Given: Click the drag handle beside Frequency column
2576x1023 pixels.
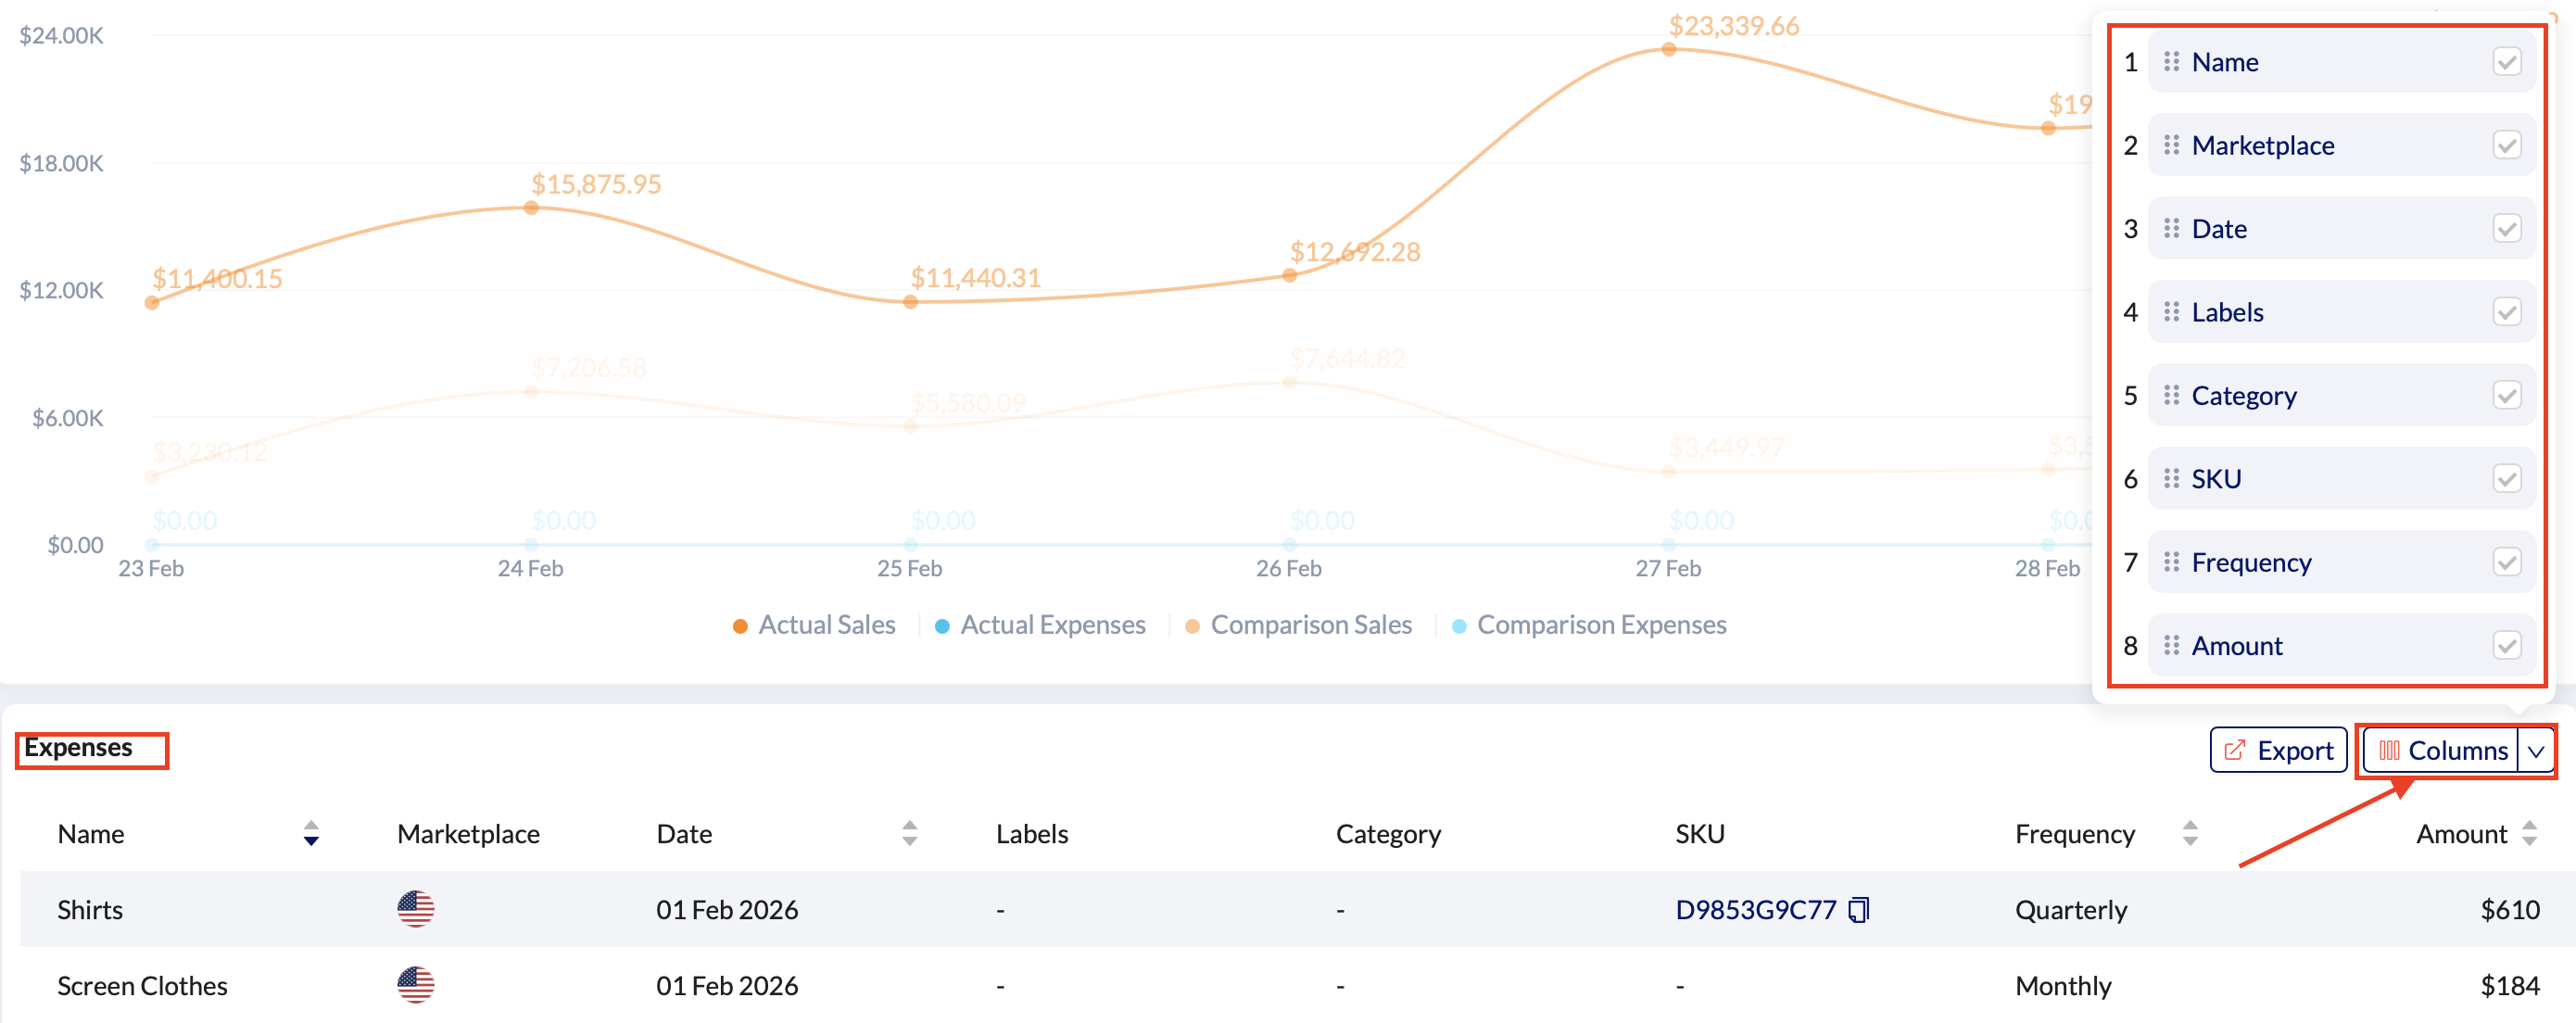Looking at the screenshot, I should point(2171,562).
